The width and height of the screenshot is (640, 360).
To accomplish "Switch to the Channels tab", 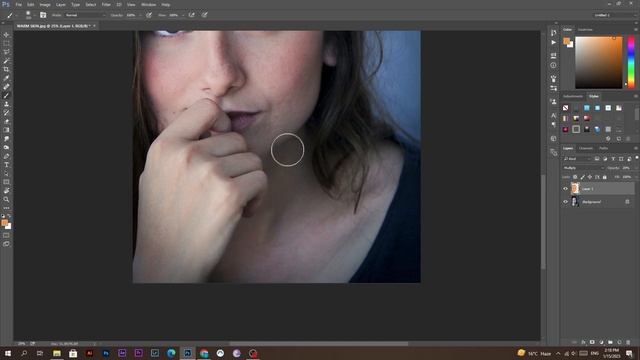I will click(x=586, y=148).
